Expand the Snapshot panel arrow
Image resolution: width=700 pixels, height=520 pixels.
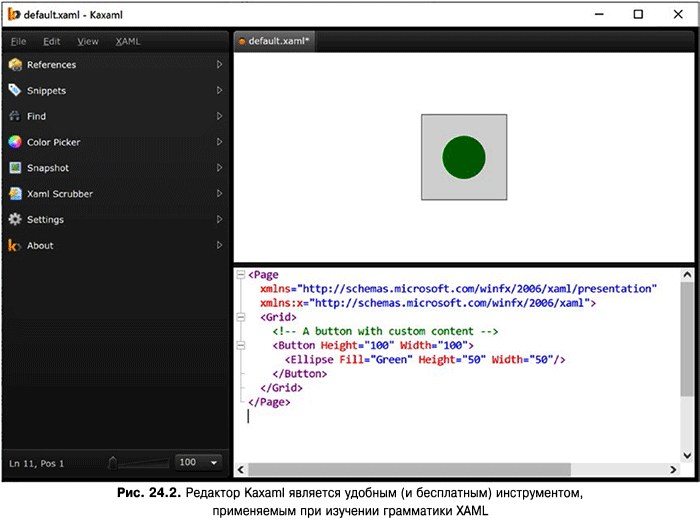(x=219, y=168)
